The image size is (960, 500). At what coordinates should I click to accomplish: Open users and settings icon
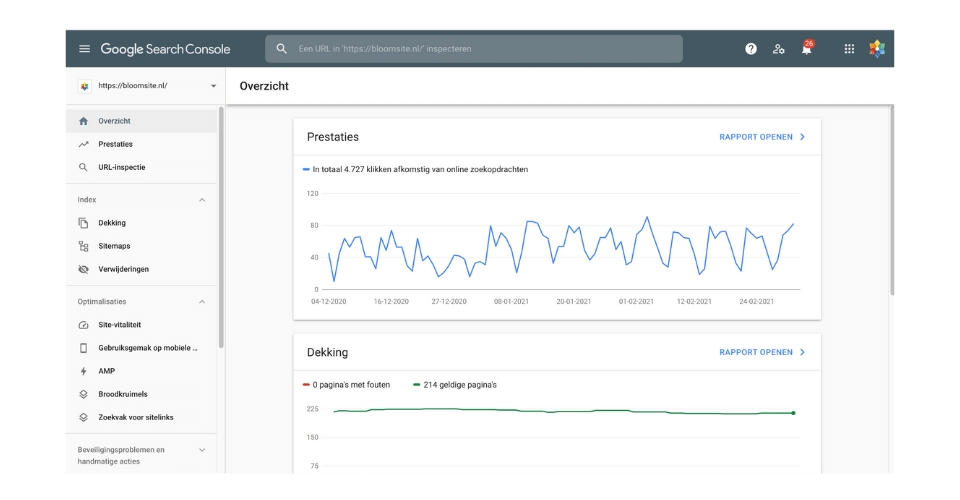point(778,49)
